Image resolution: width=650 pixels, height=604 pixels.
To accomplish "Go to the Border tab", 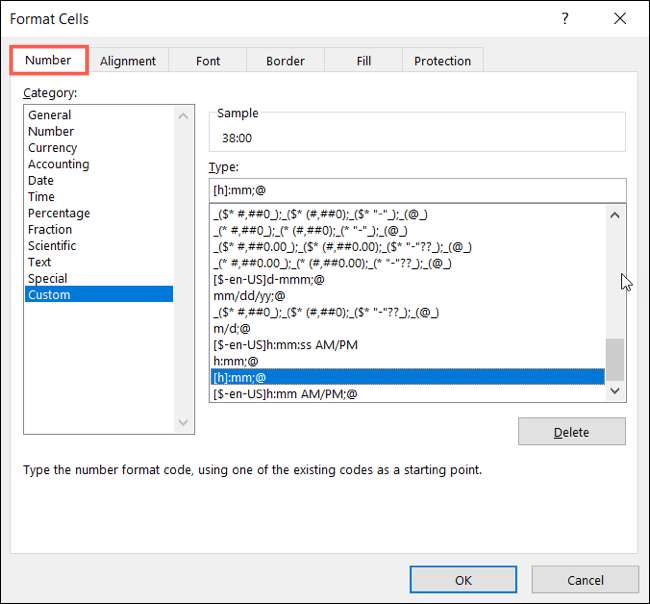I will (285, 61).
